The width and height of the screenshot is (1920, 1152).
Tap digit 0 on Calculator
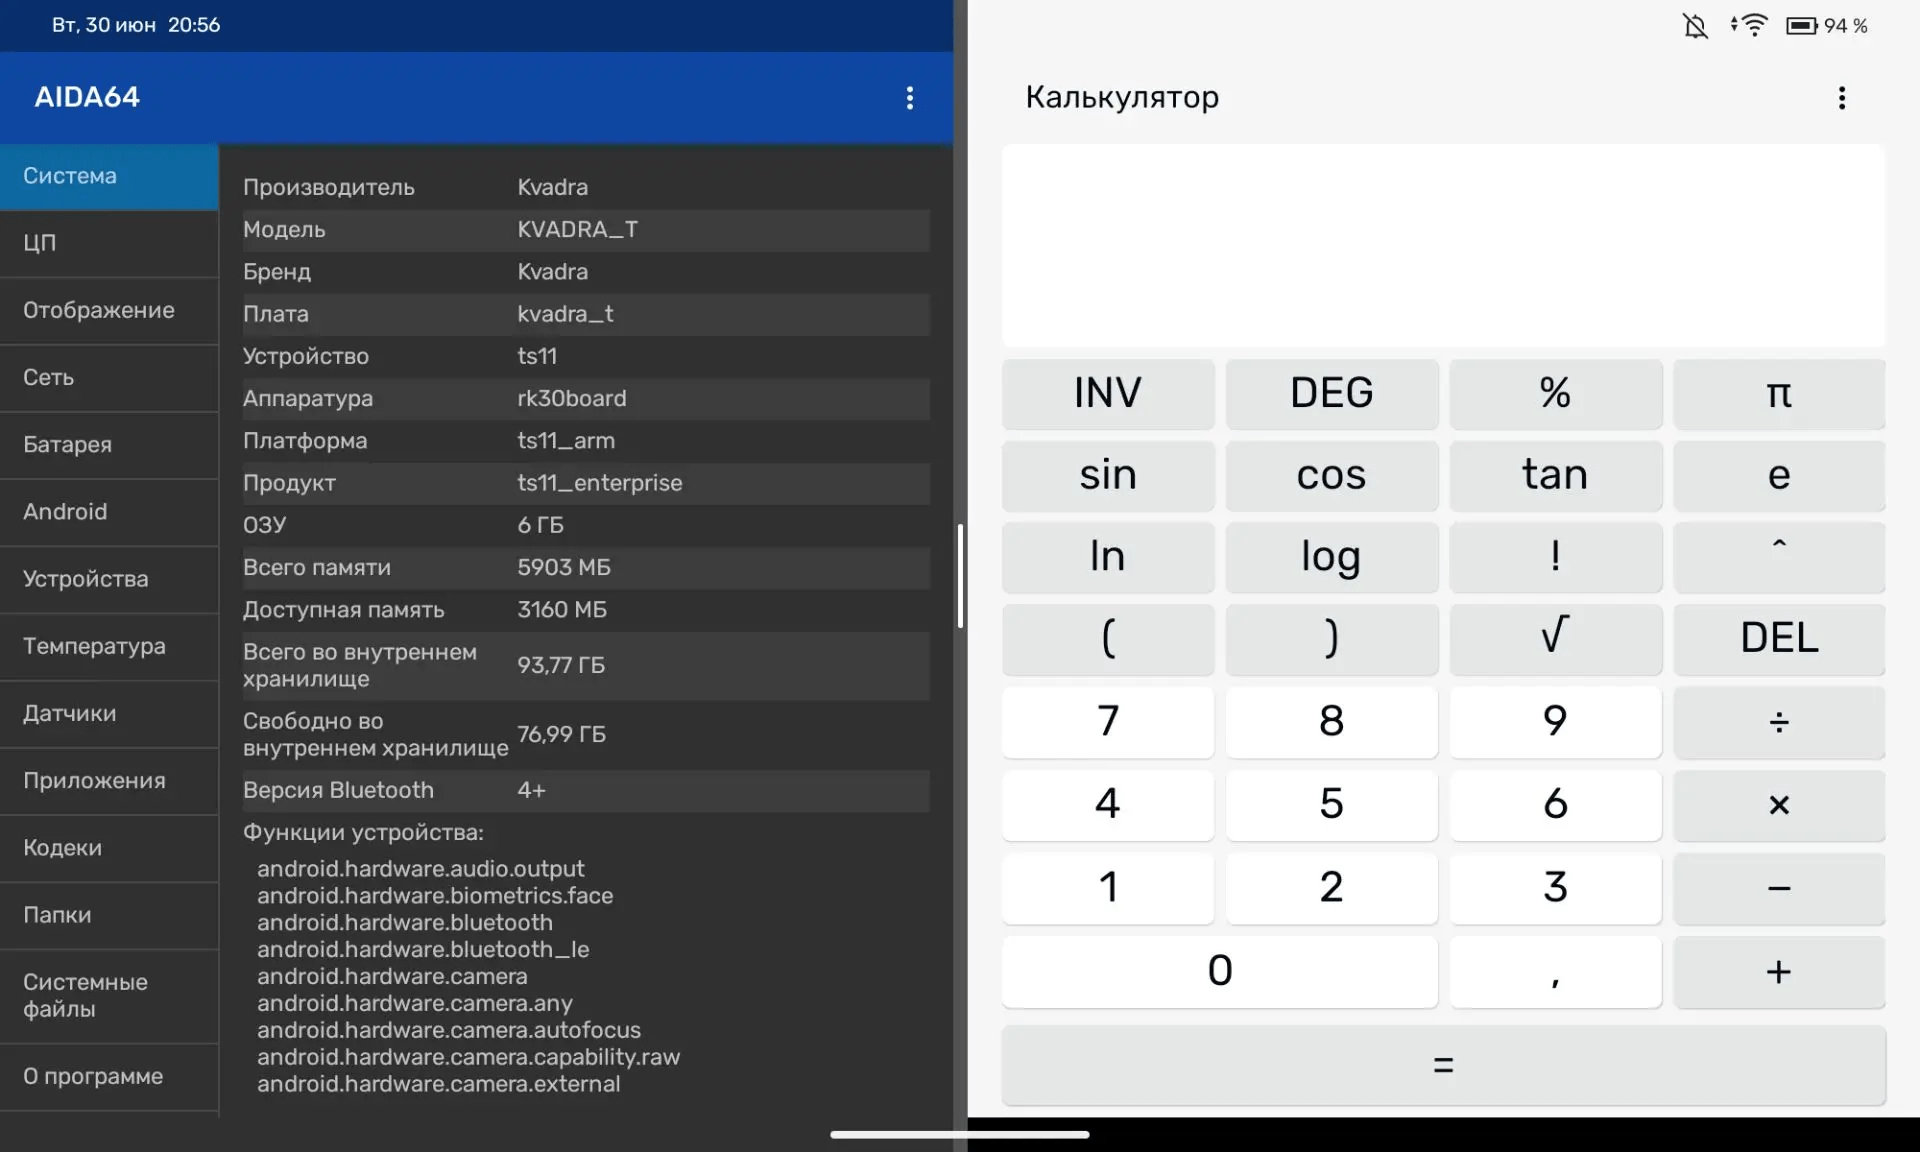1220,971
